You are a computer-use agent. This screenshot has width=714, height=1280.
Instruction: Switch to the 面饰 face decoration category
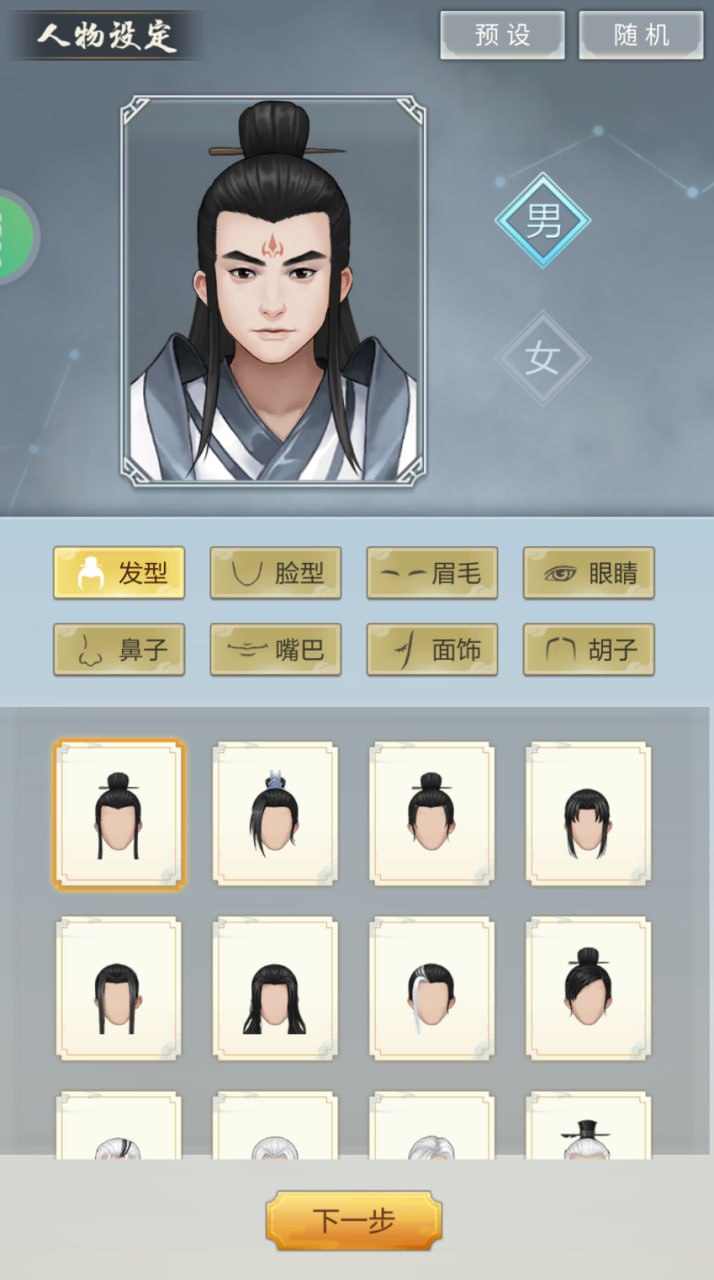coord(432,650)
